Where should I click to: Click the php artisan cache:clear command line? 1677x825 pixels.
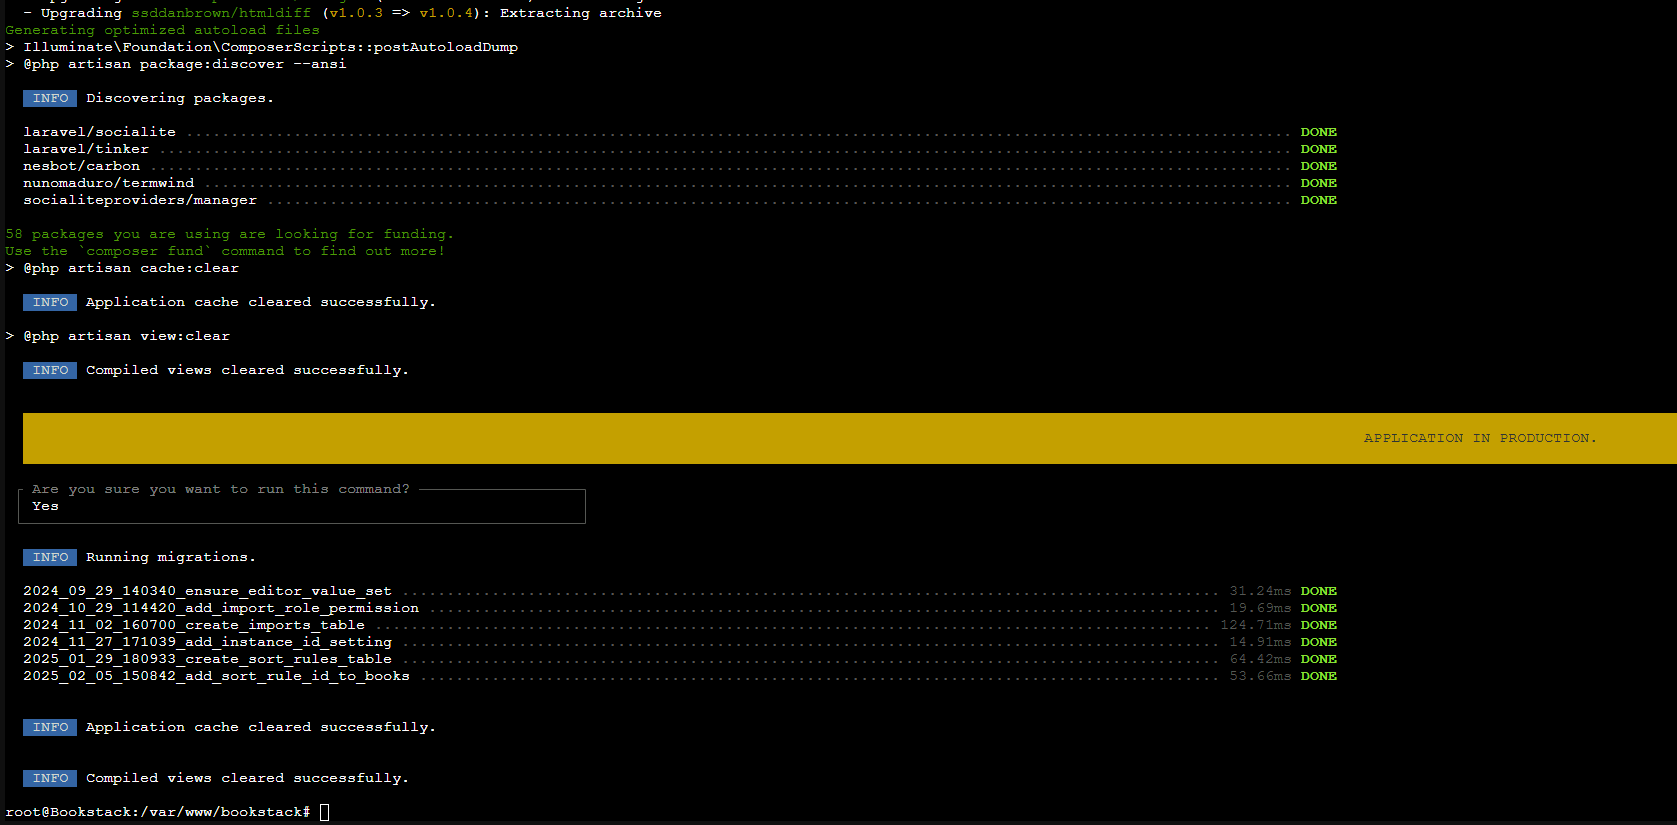(131, 268)
